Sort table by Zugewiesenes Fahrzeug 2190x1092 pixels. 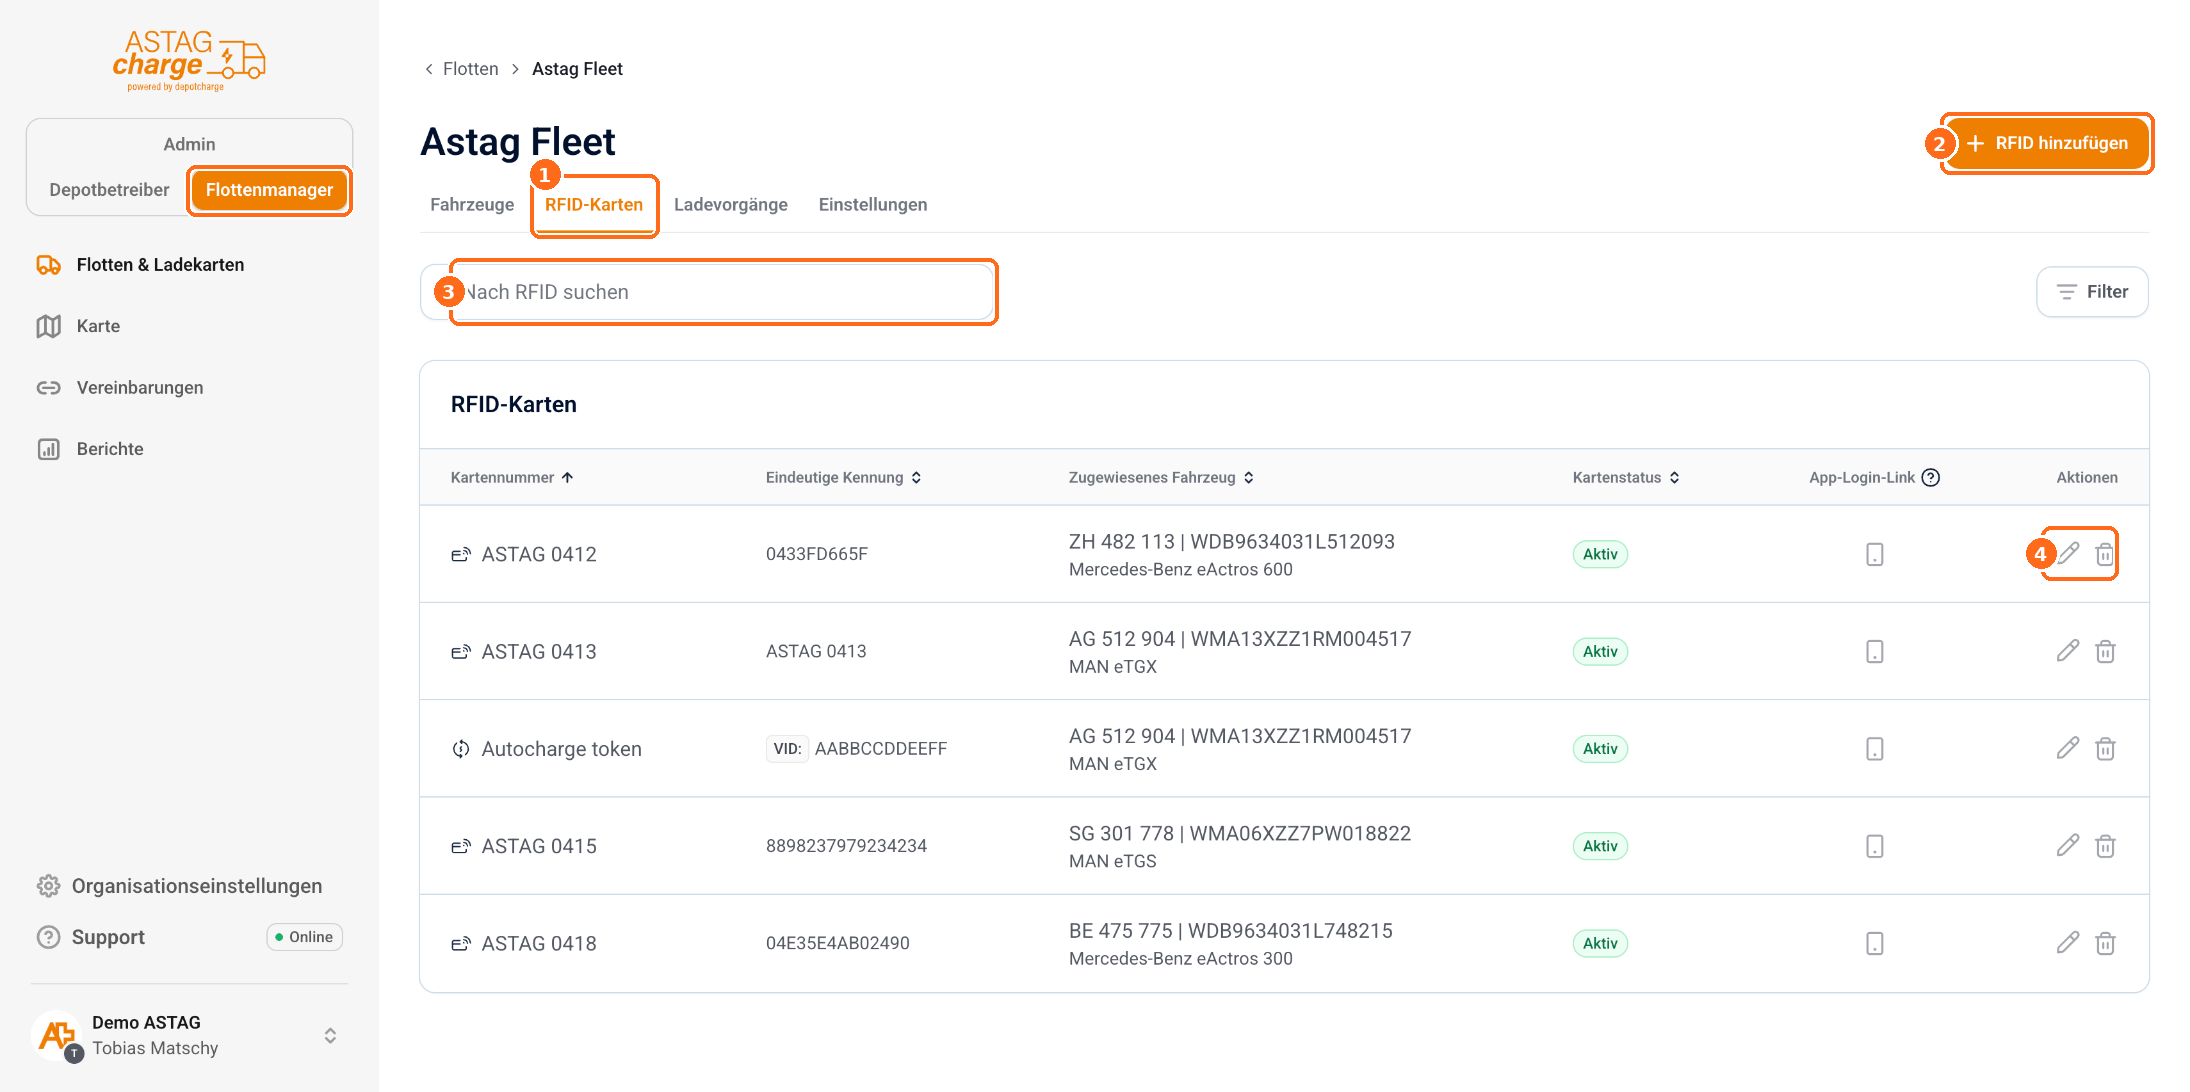(x=1161, y=477)
